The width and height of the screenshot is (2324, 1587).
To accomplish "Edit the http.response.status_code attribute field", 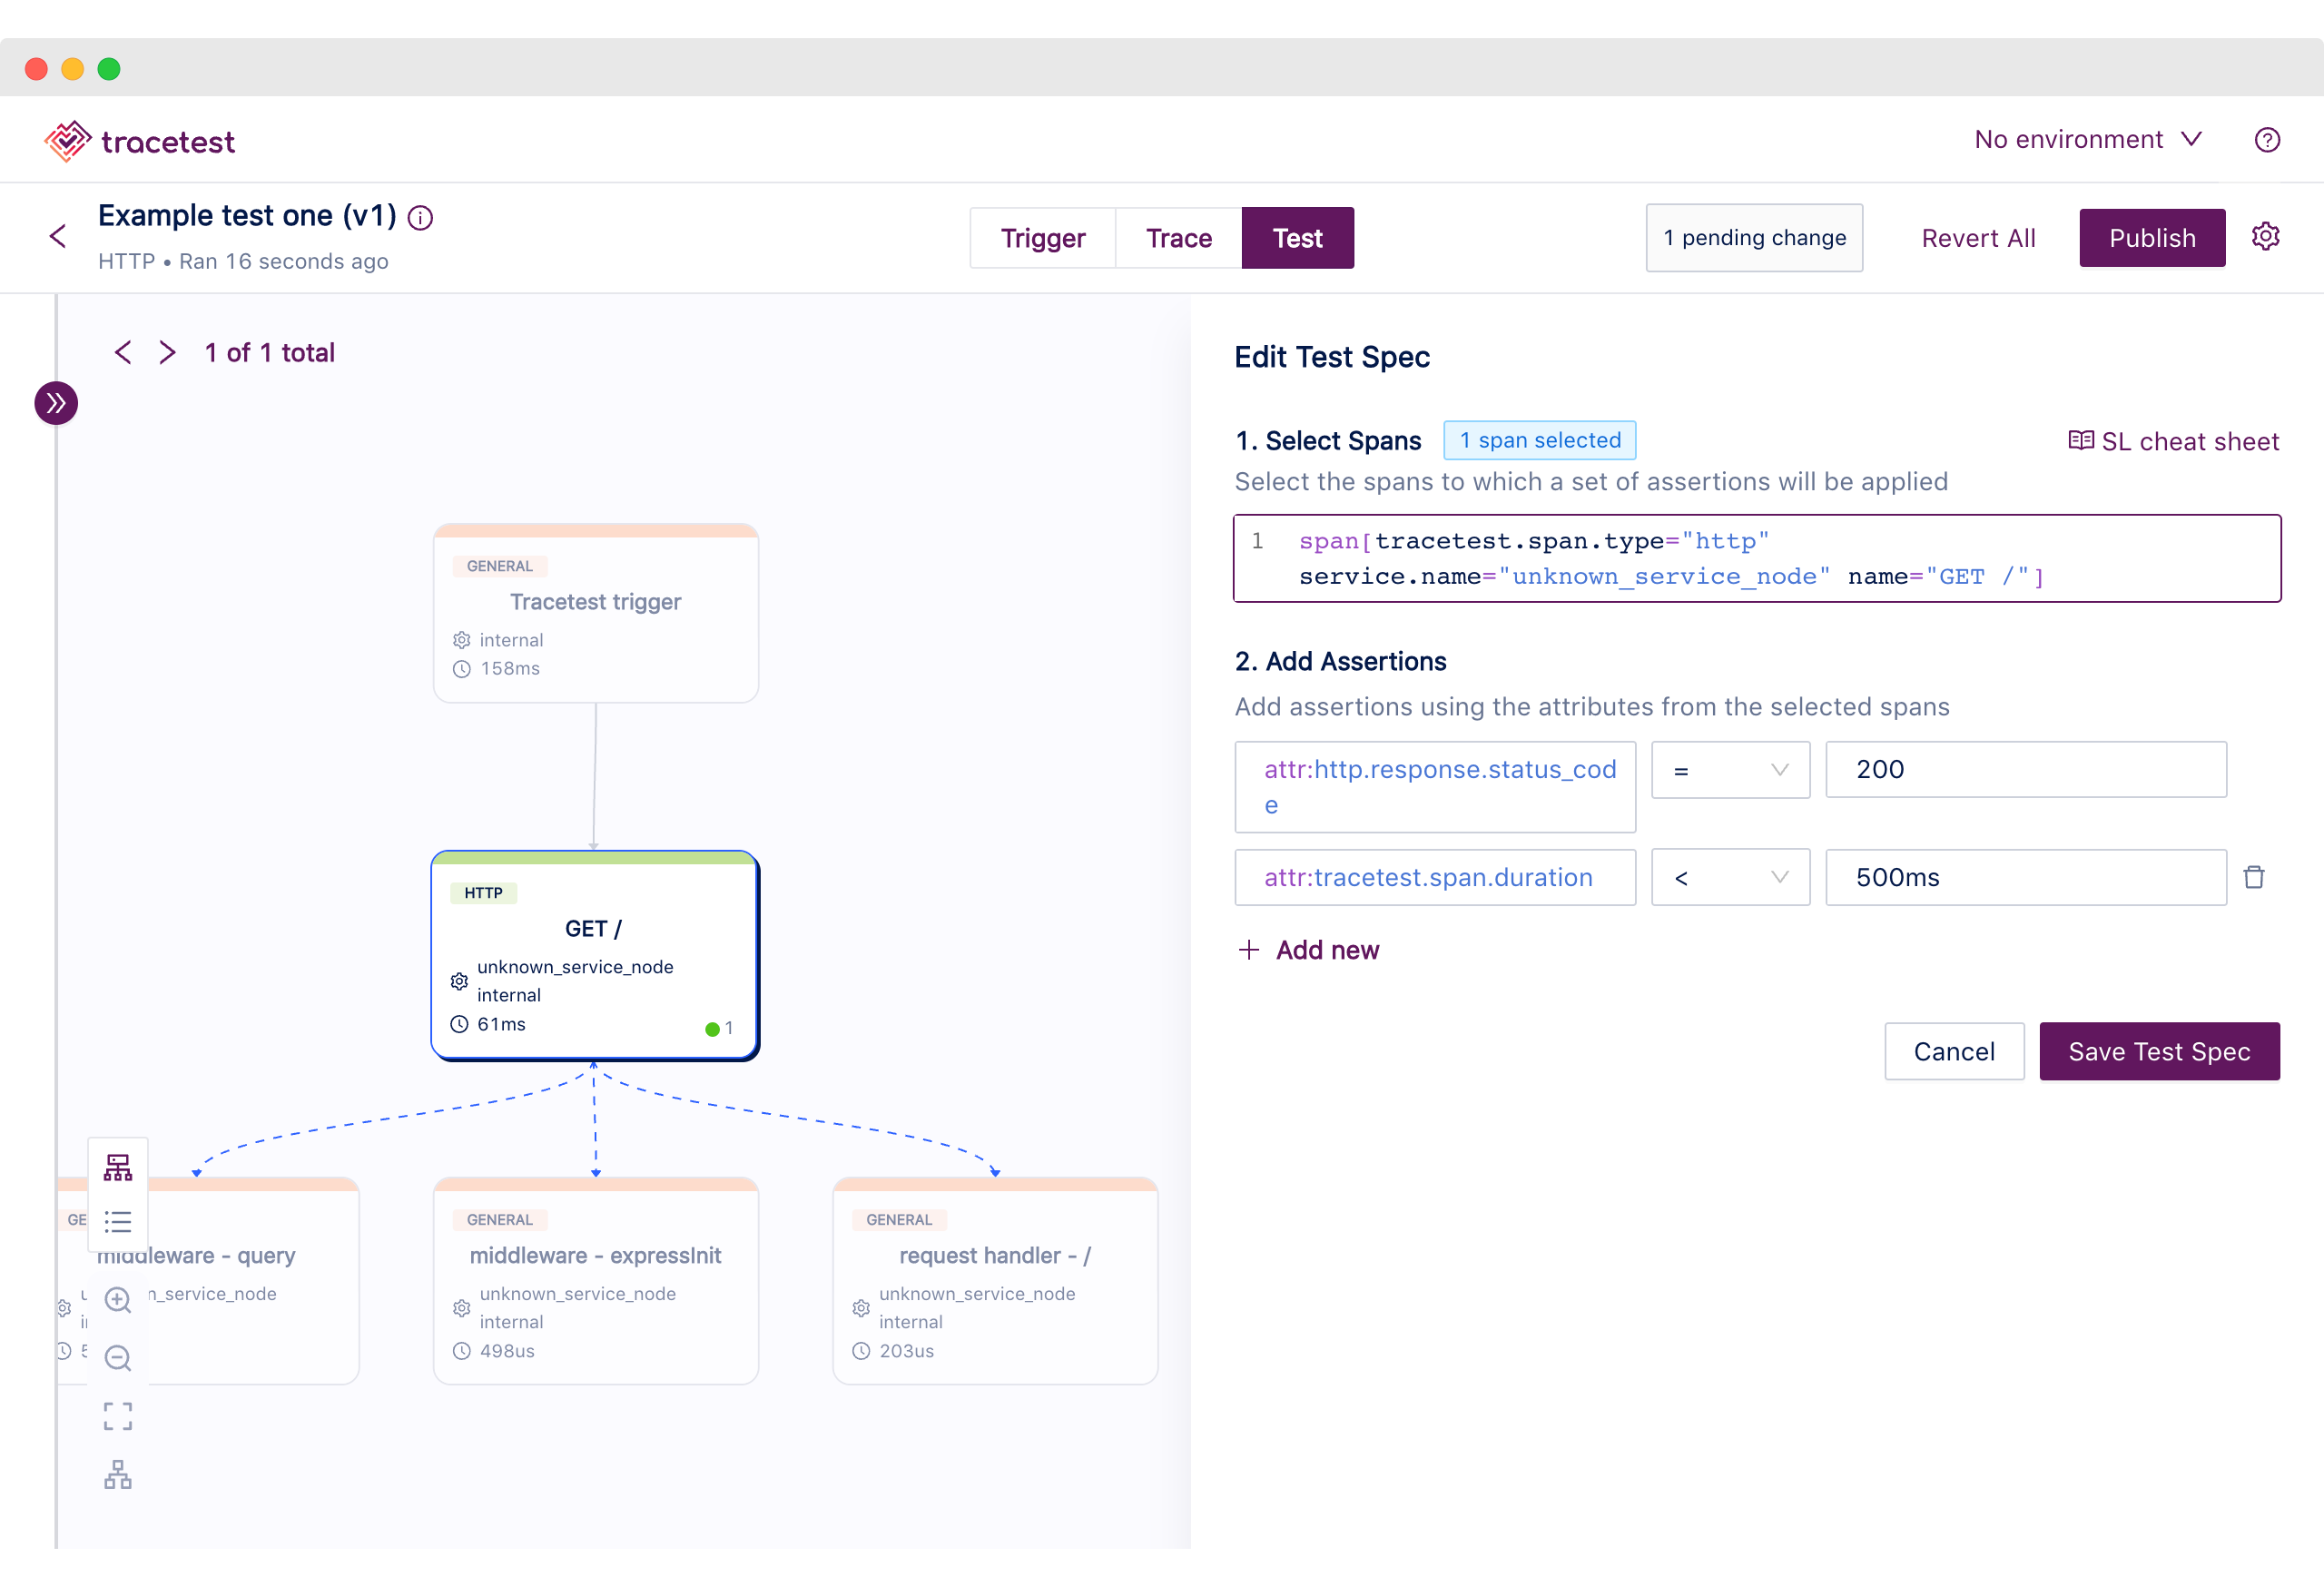I will point(1435,787).
